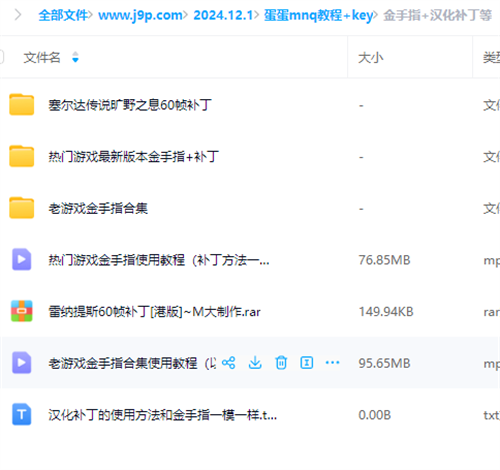Click the 大小 column header
Screen dimensions: 500x470
(x=371, y=58)
